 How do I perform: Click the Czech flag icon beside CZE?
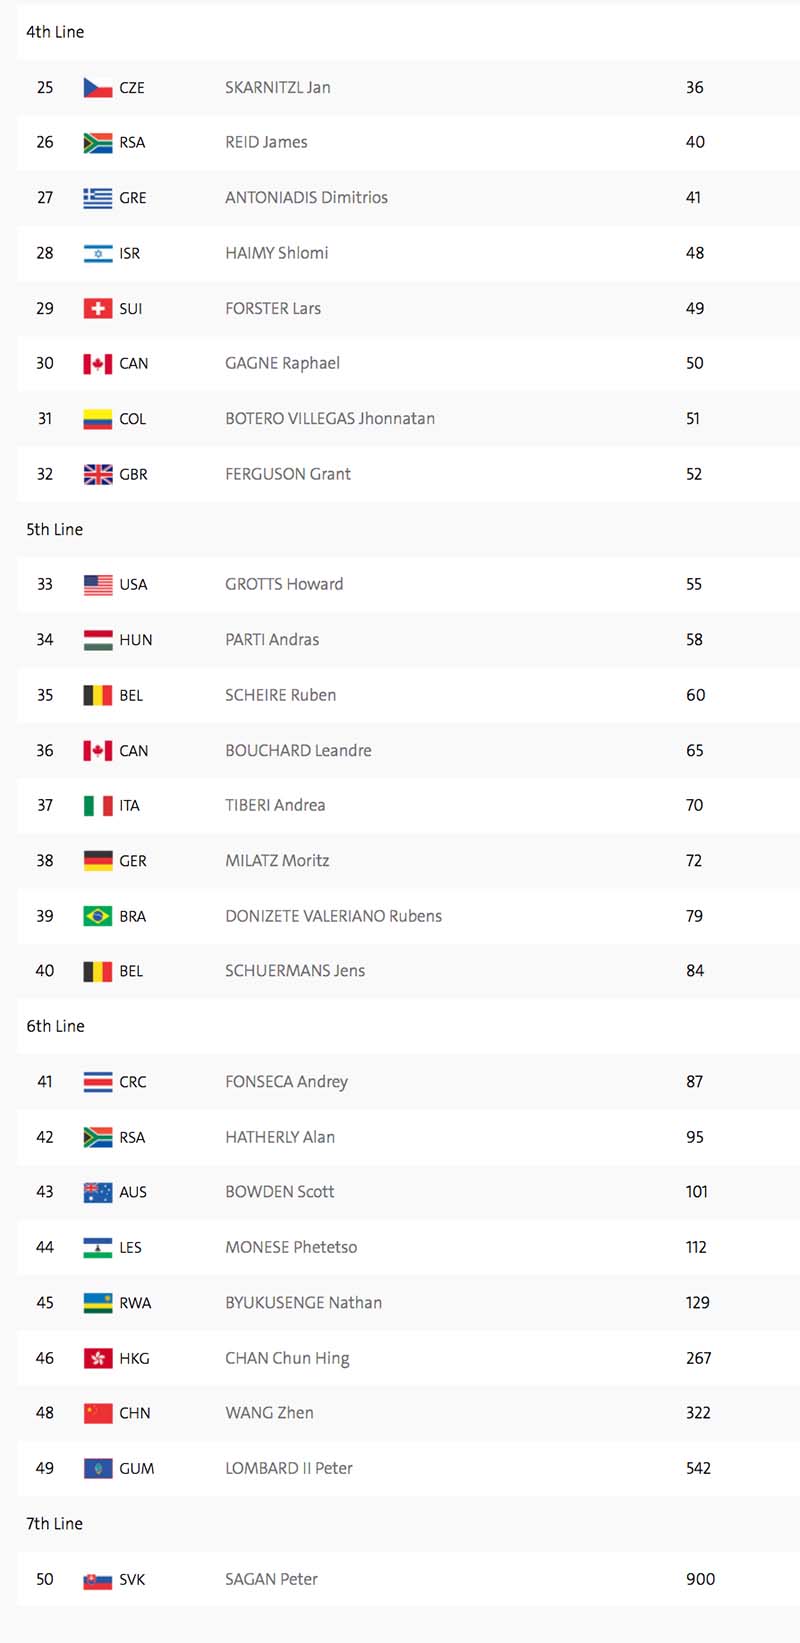pos(97,88)
